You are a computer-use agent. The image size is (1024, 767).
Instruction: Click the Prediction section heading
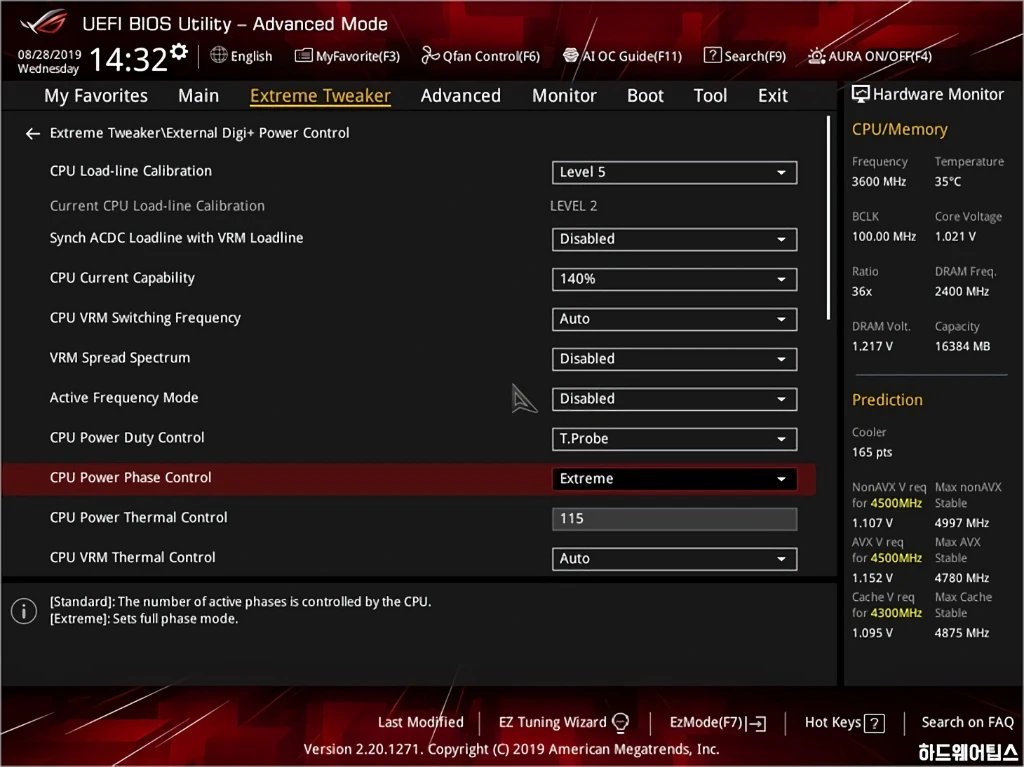coord(887,400)
